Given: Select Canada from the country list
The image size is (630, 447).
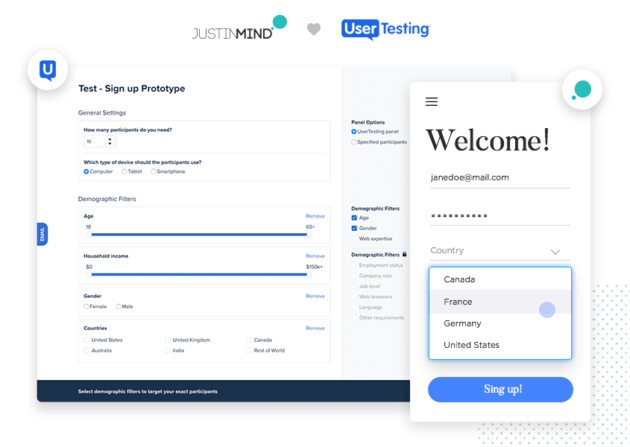Looking at the screenshot, I should (500, 279).
